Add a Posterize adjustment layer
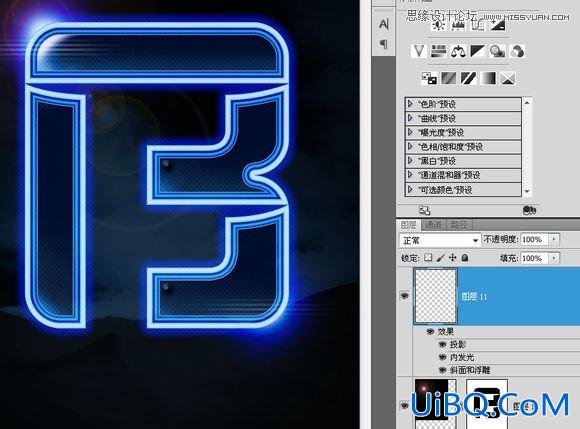 tap(449, 78)
